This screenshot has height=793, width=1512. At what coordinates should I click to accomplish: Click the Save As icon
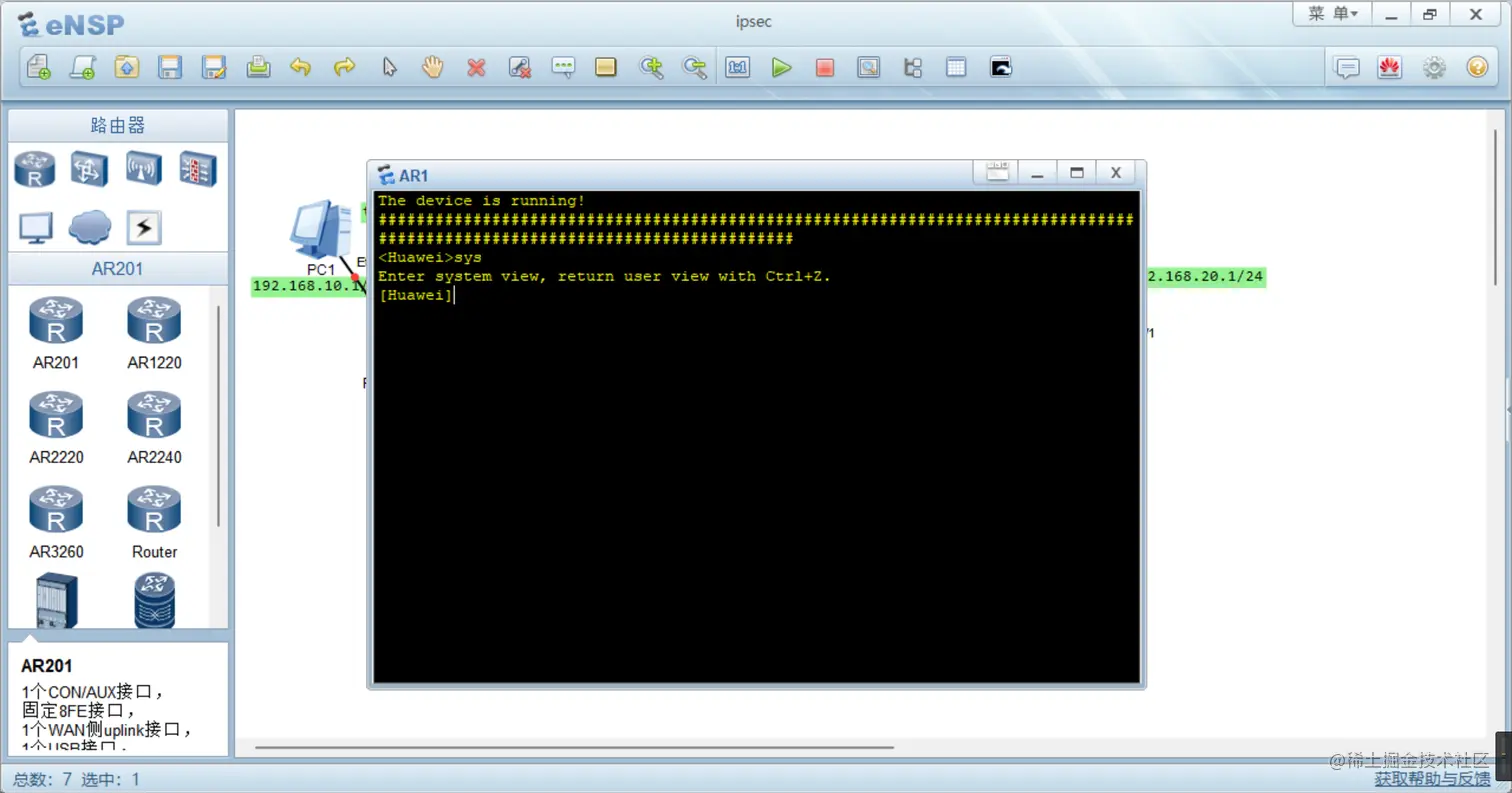tap(214, 67)
